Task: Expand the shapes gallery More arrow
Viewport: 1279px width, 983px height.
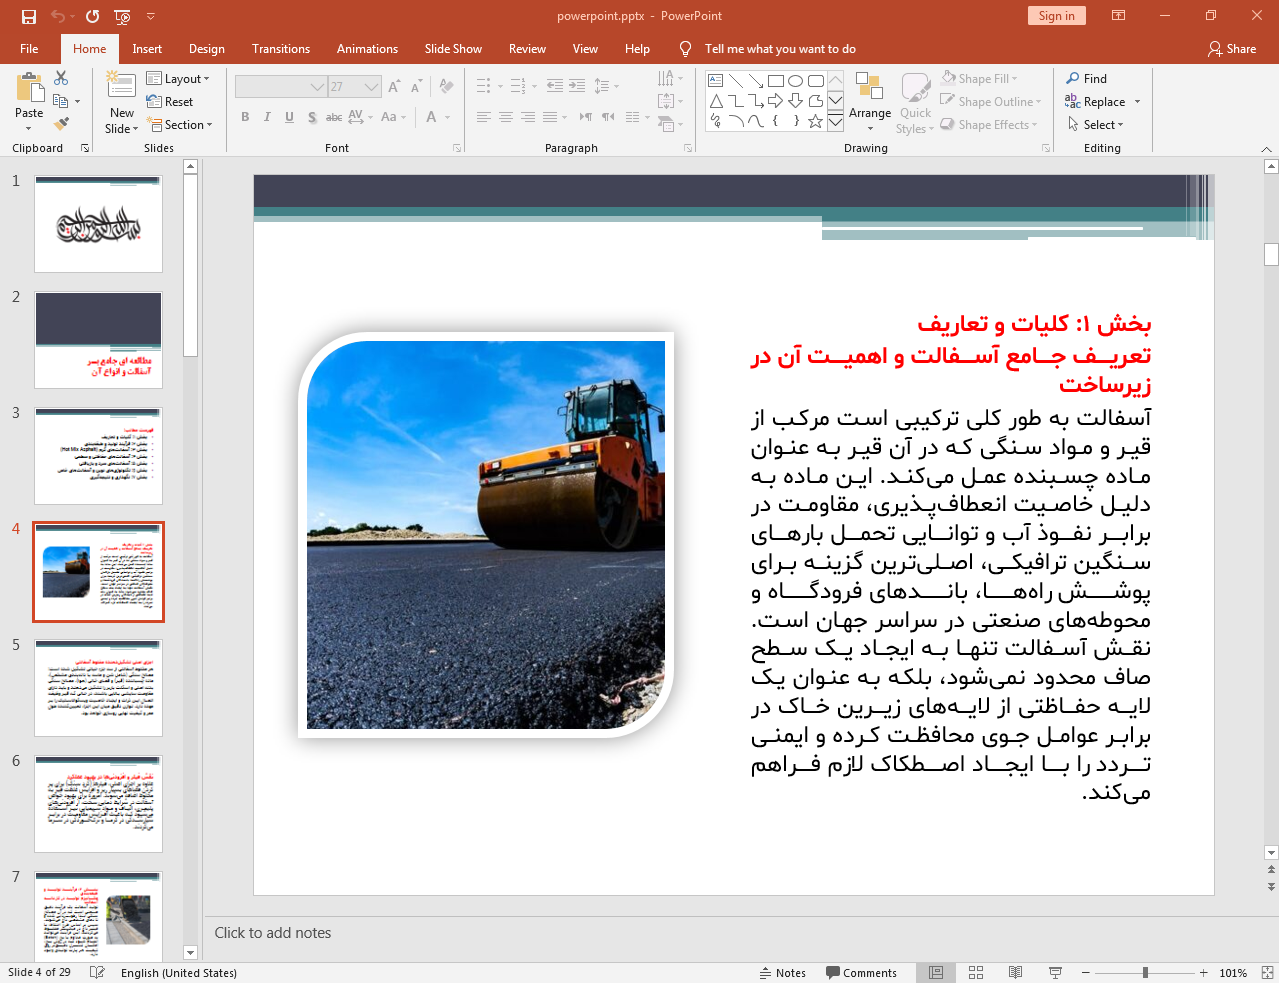Action: pyautogui.click(x=835, y=121)
